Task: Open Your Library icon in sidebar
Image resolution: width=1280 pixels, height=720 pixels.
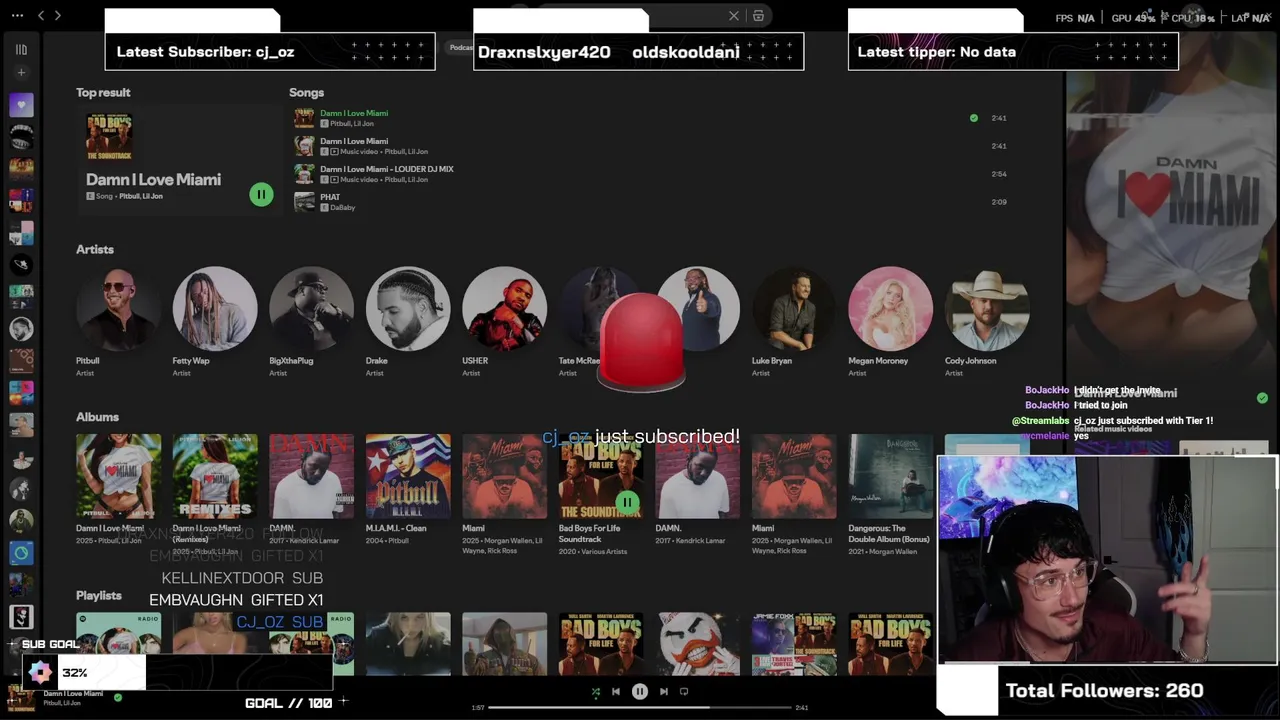Action: pyautogui.click(x=21, y=49)
